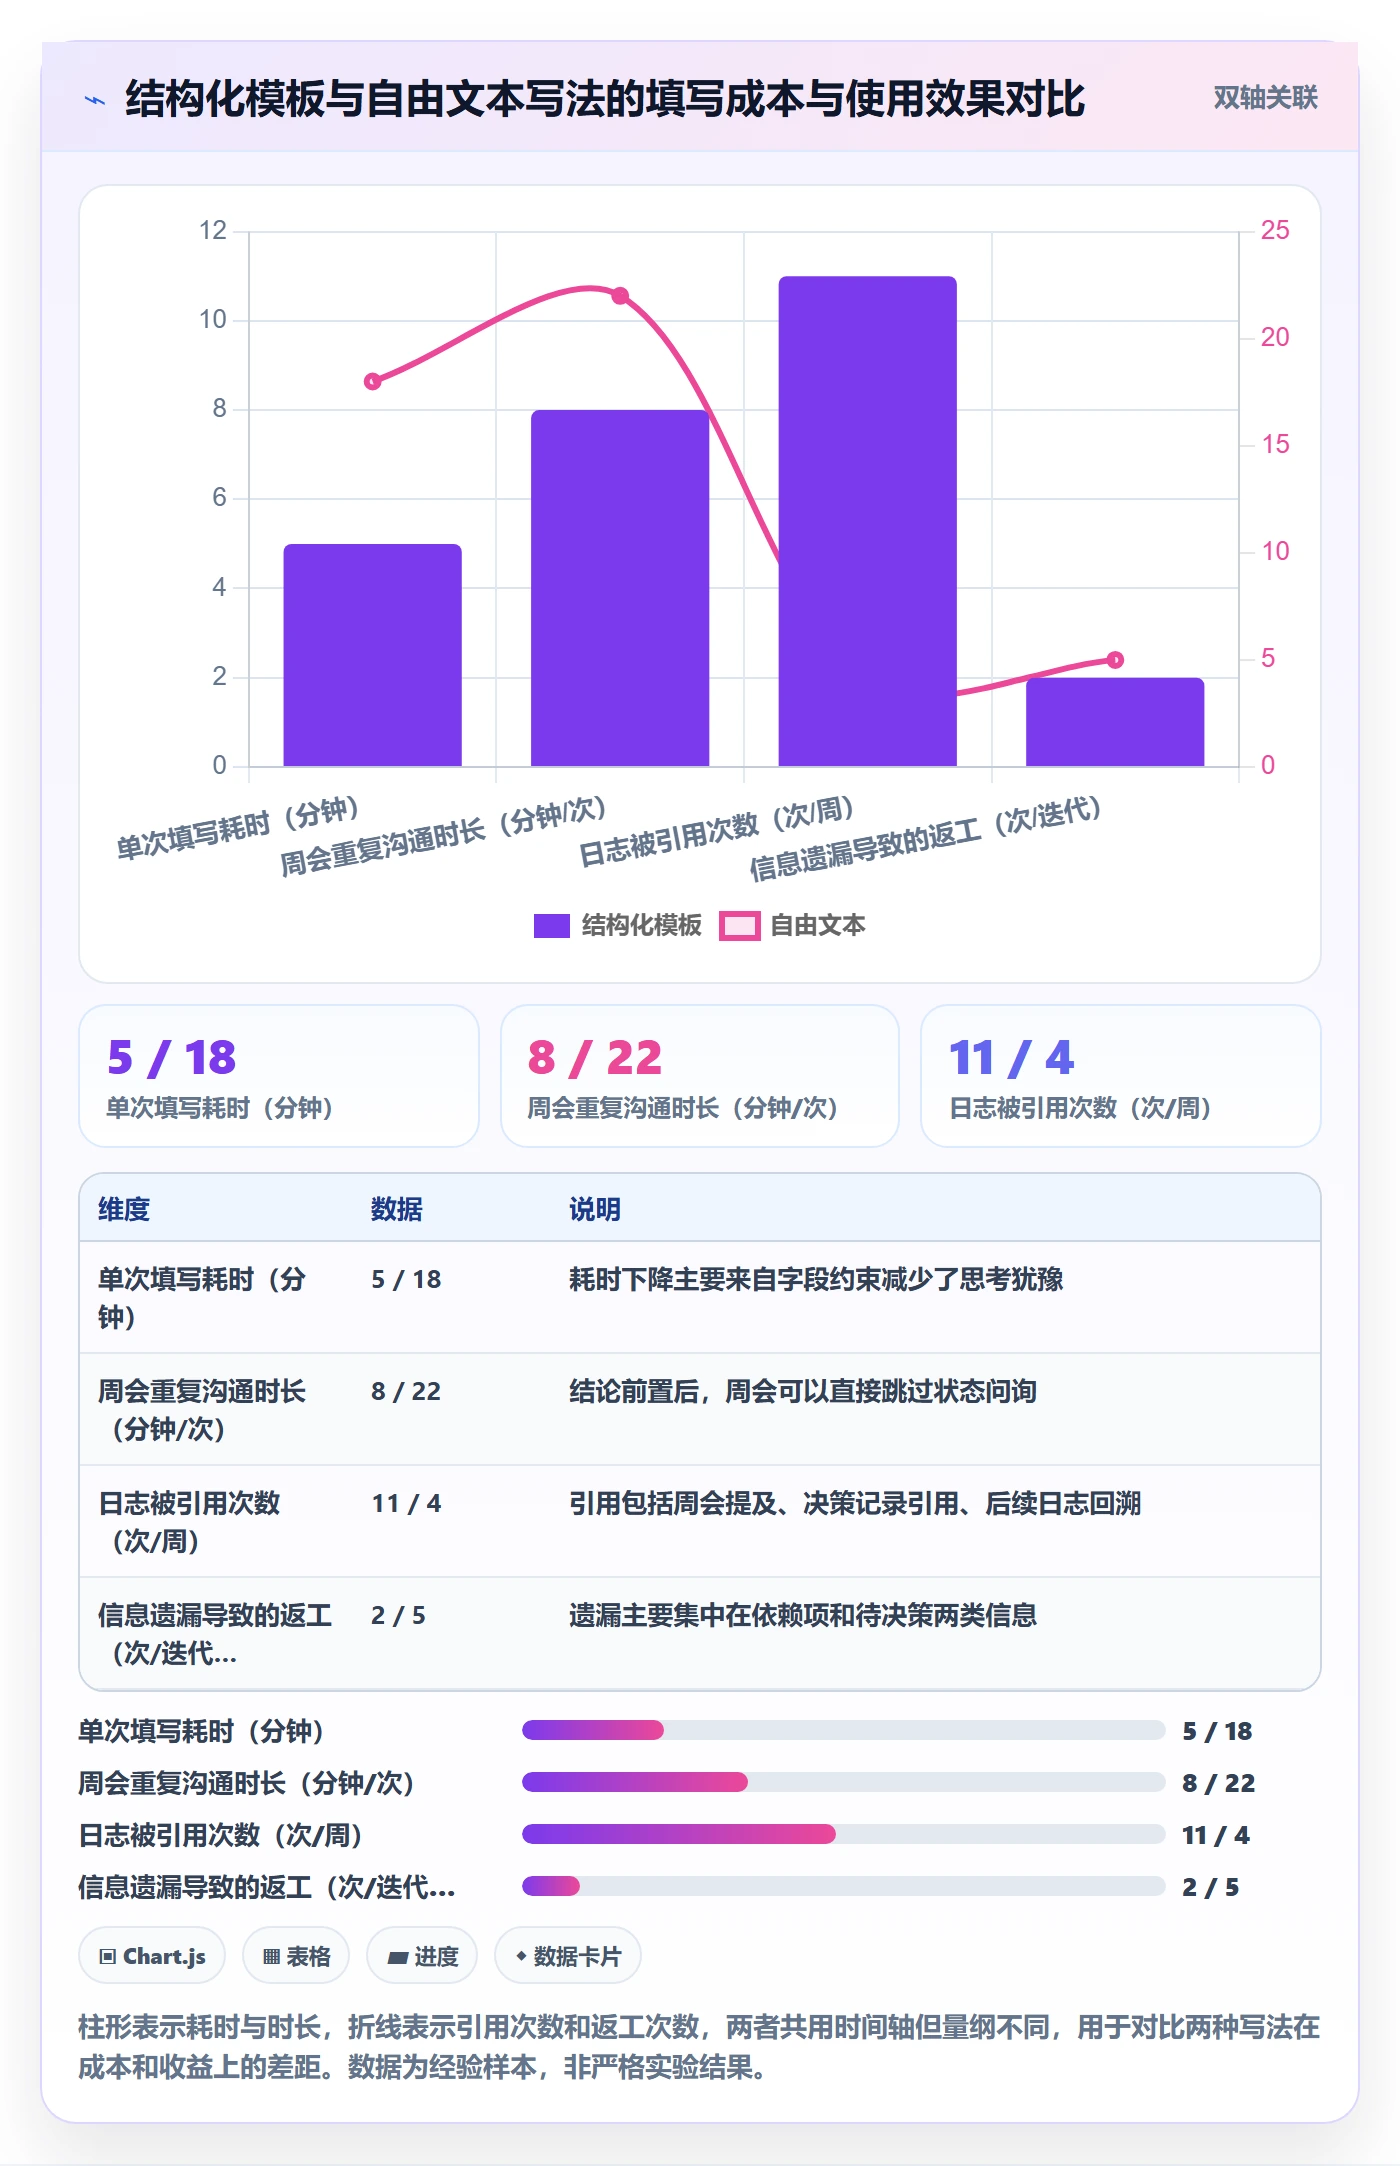Select the tallest bar for 日志被引用次数
Screen dimensions: 1400x2166
(868, 521)
